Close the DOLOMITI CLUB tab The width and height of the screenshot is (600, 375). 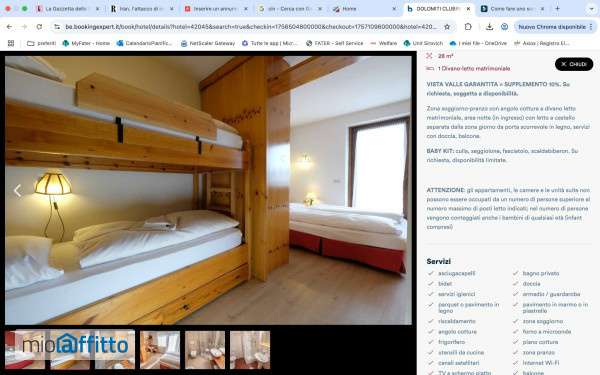[468, 8]
